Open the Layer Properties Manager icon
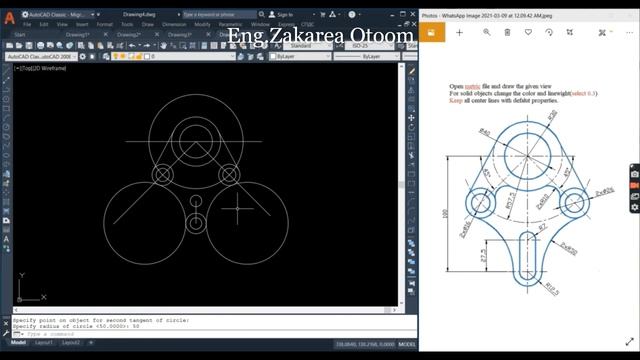 106,56
